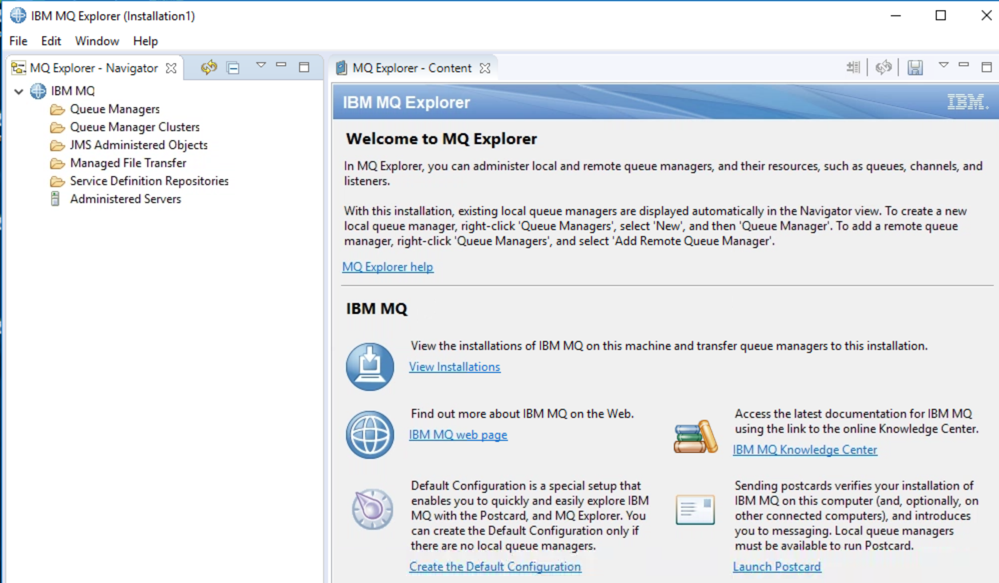Image resolution: width=999 pixels, height=583 pixels.
Task: Click the IBM MQ globe icon in tree
Action: point(38,91)
